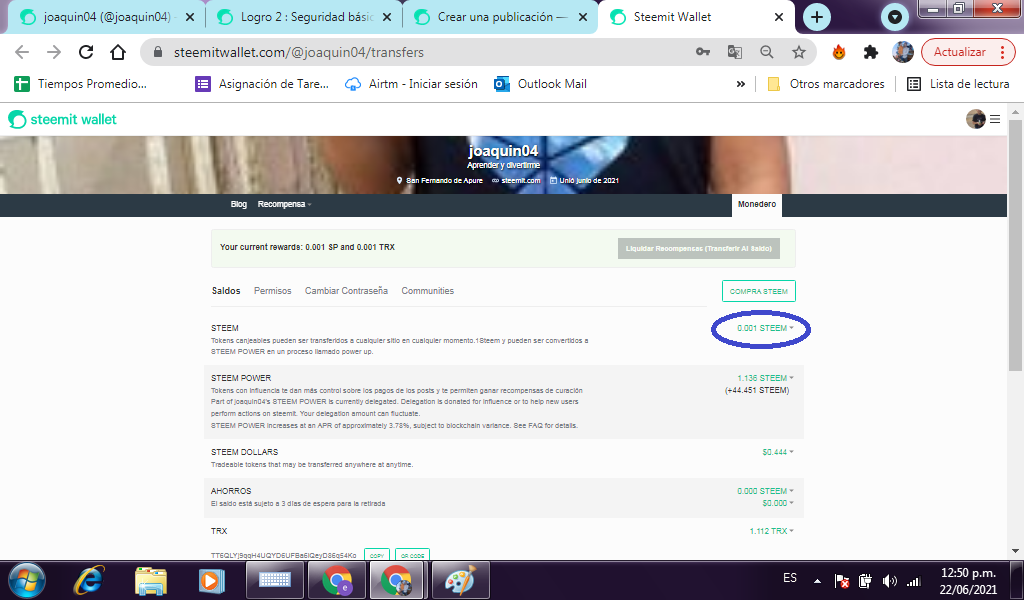Copy TRX address with COPY button
The height and width of the screenshot is (600, 1024).
click(377, 555)
